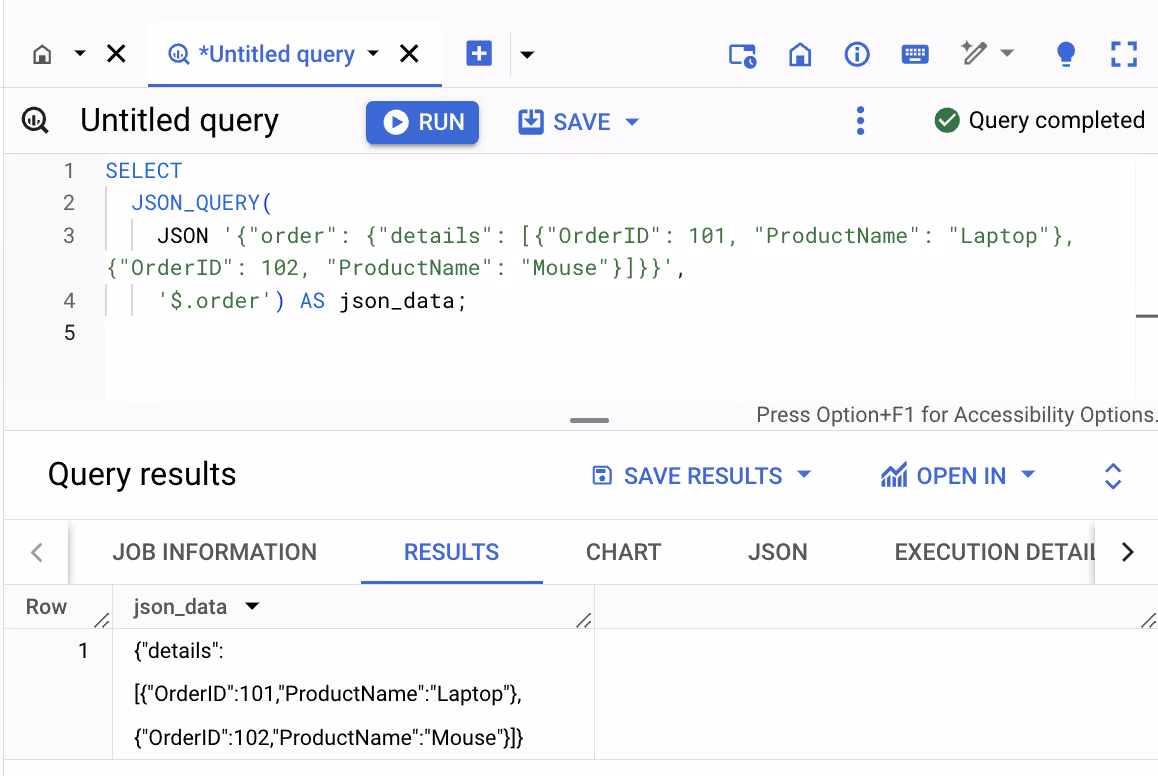Switch to the JOB INFORMATION tab

[x=214, y=552]
